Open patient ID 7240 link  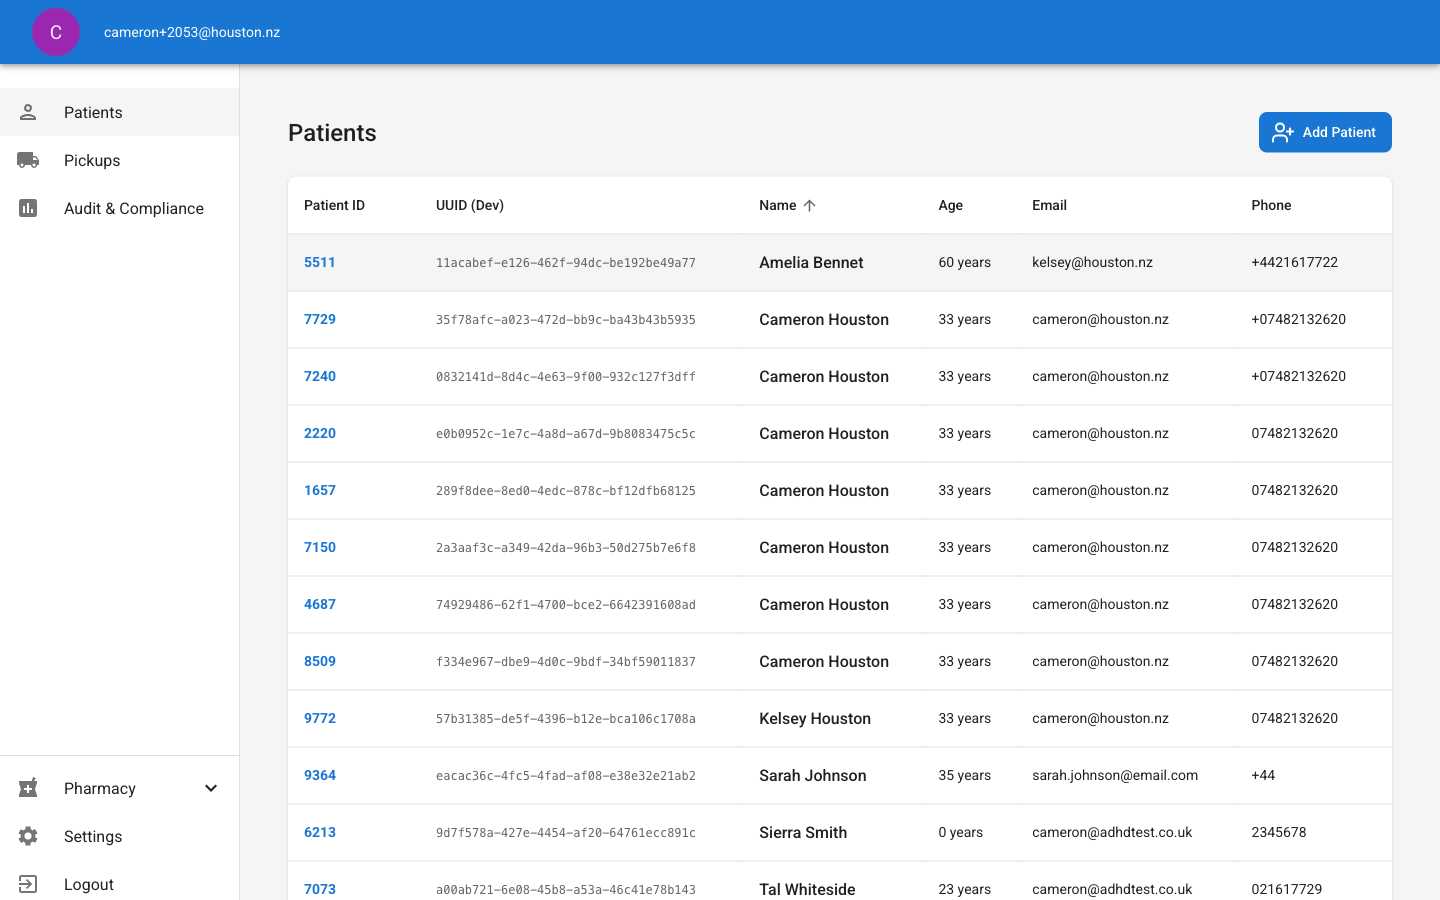pyautogui.click(x=320, y=376)
